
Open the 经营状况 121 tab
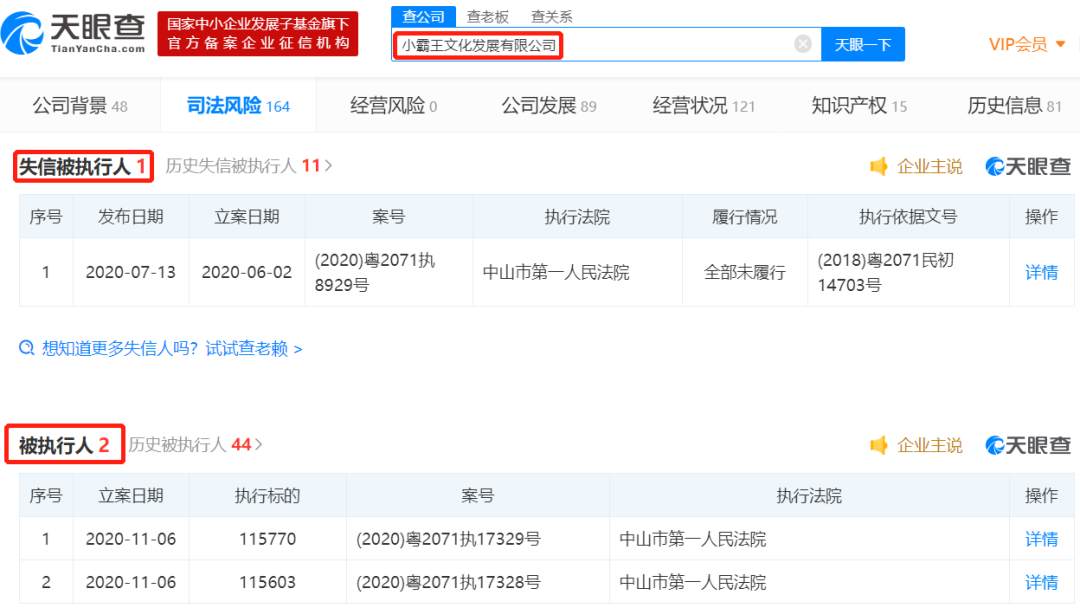point(704,105)
